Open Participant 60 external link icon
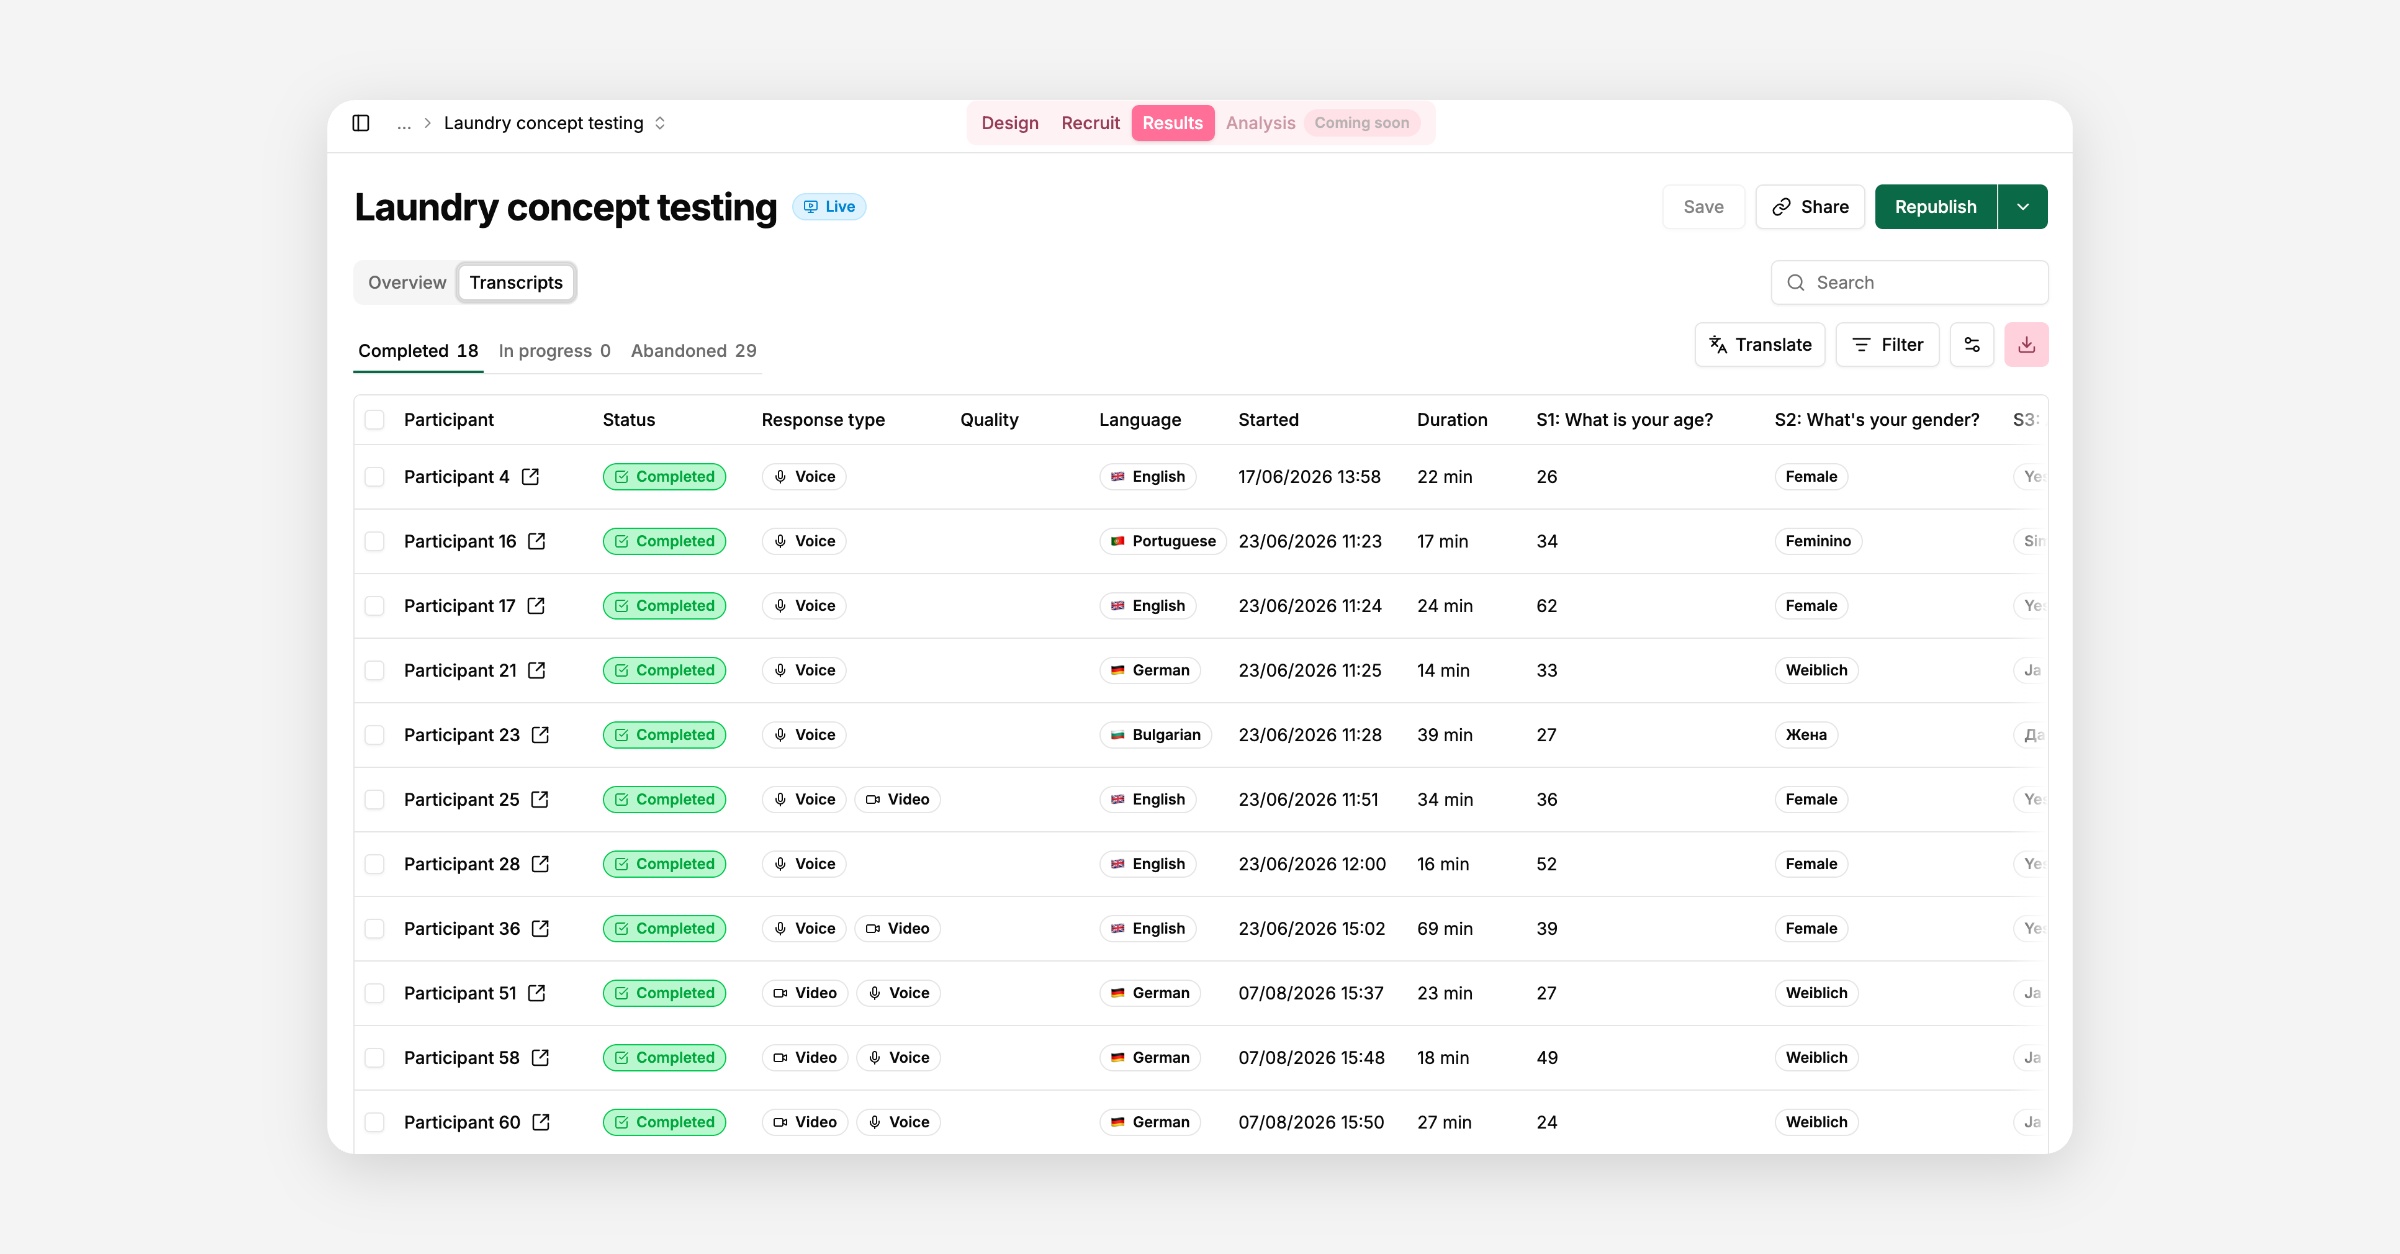2400x1254 pixels. [x=541, y=1122]
